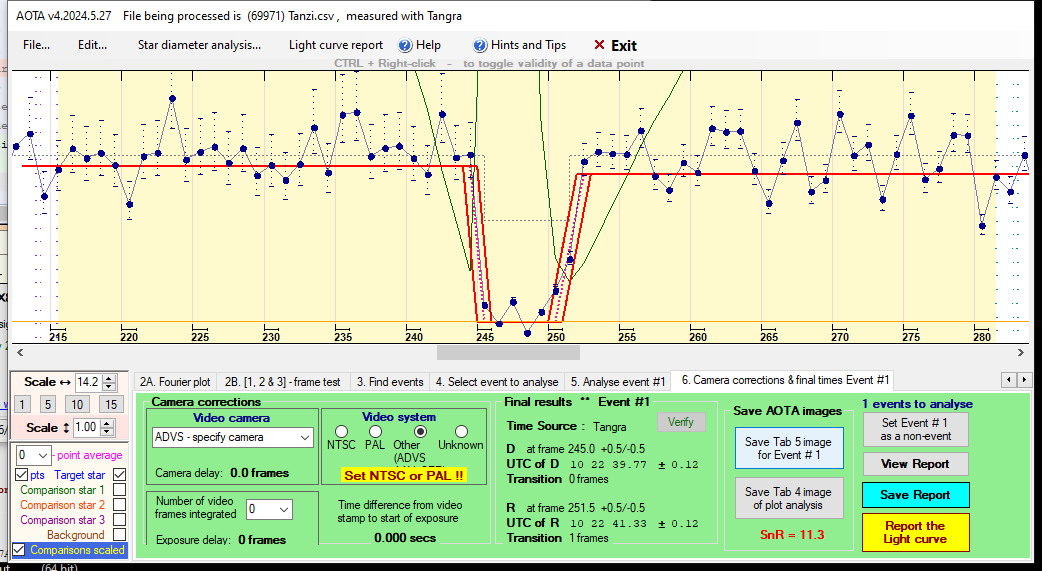Enable the Comparison star 1 checkbox
Screen dimensions: 1042x571
click(120, 490)
